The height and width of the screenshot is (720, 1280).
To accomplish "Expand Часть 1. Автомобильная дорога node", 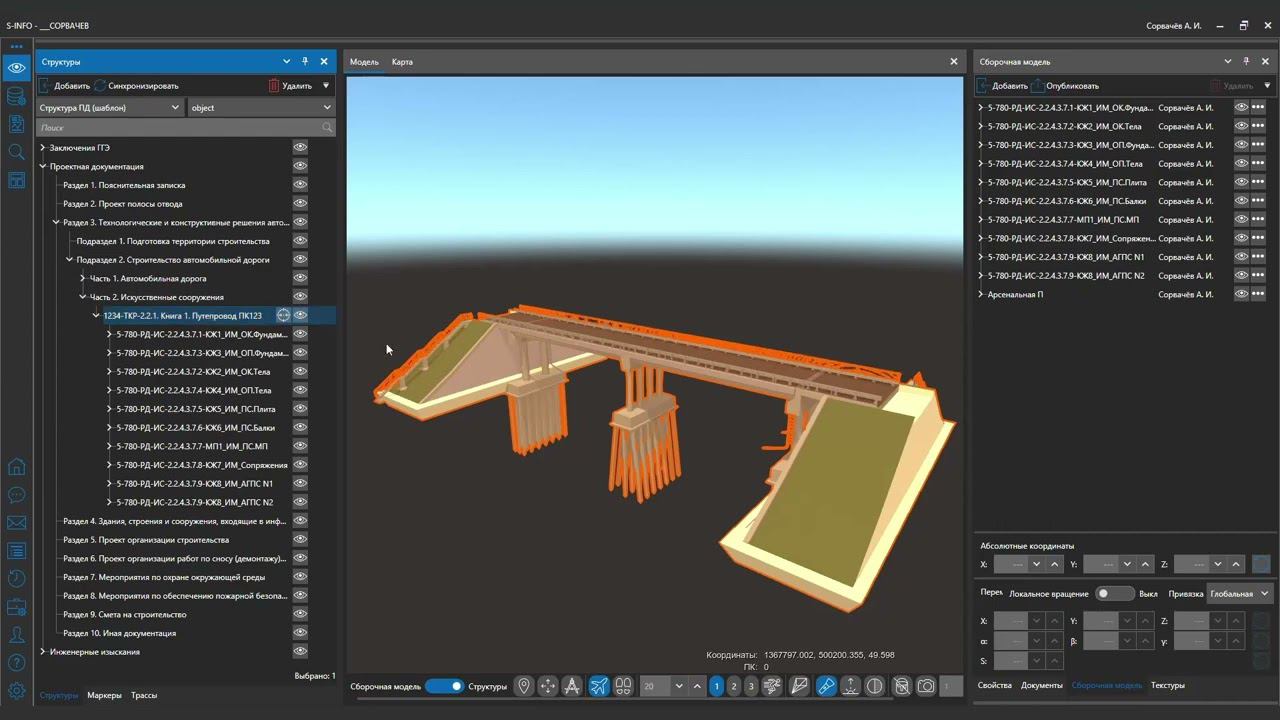I will point(83,278).
